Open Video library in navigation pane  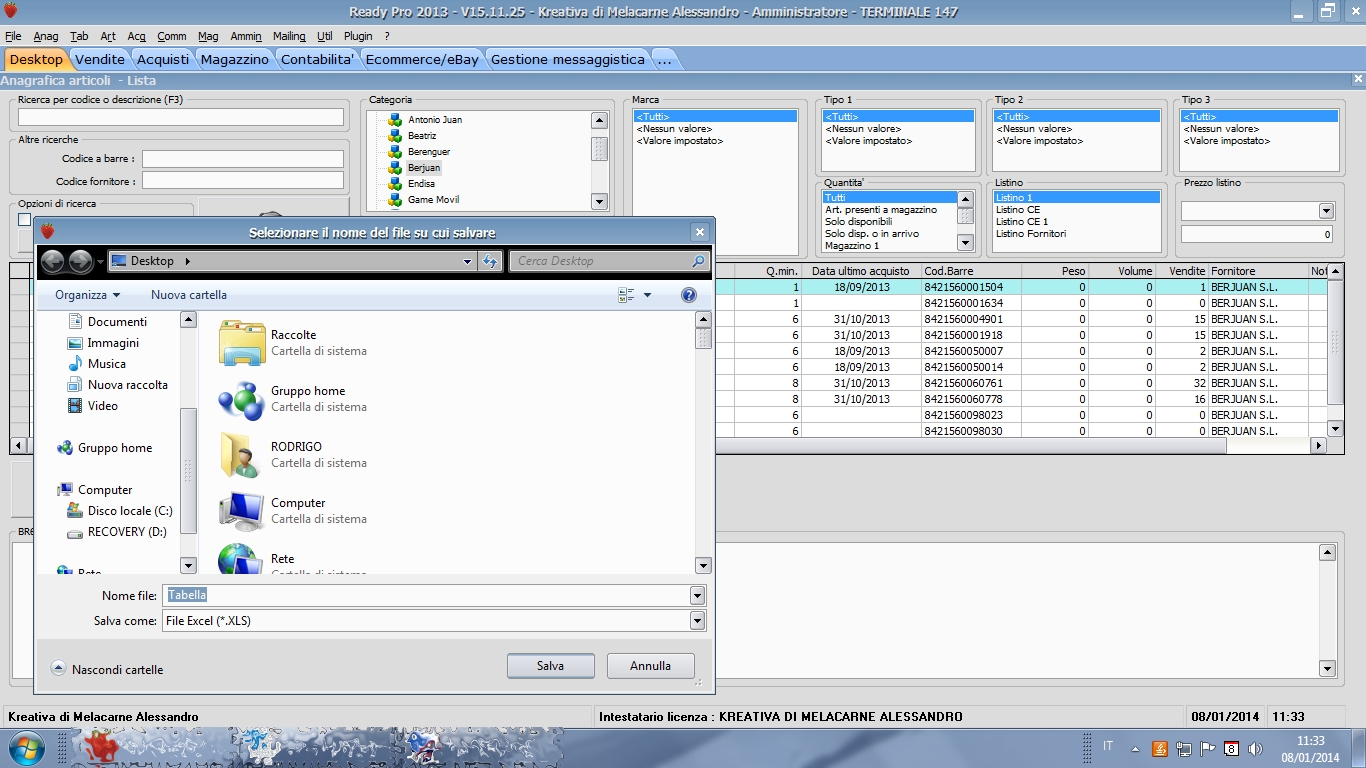[102, 406]
